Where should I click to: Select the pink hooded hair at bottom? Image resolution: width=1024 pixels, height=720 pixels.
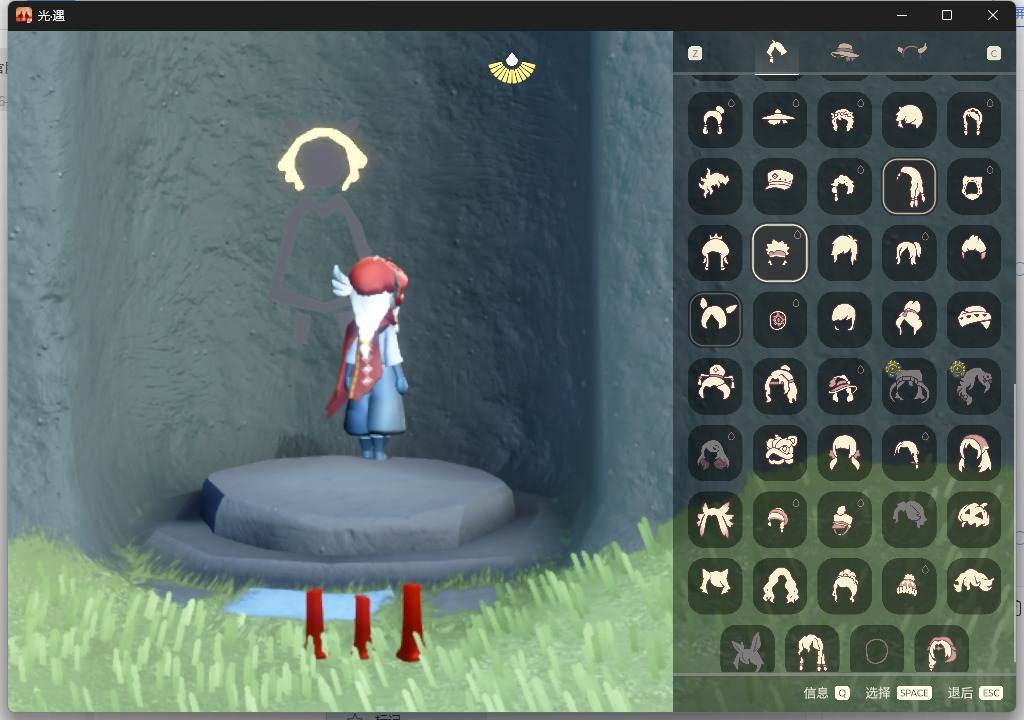[942, 649]
